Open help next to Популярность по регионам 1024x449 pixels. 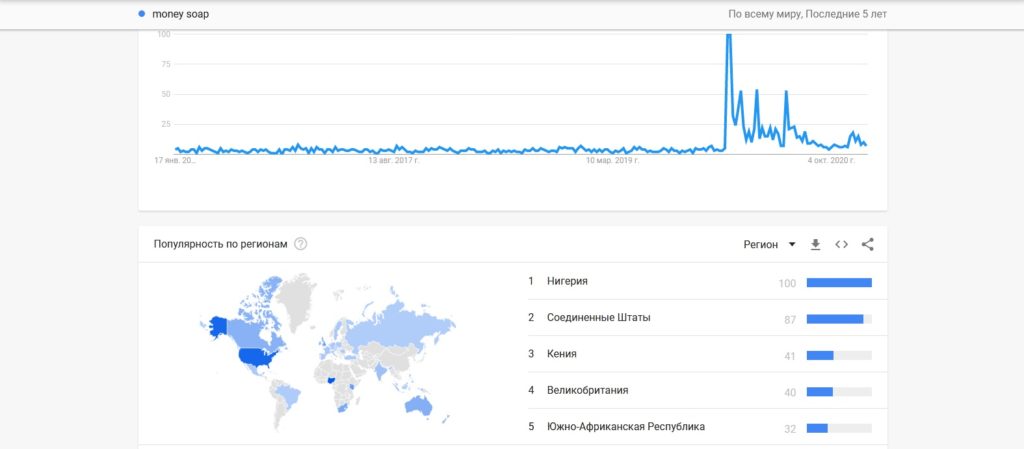pyautogui.click(x=300, y=244)
